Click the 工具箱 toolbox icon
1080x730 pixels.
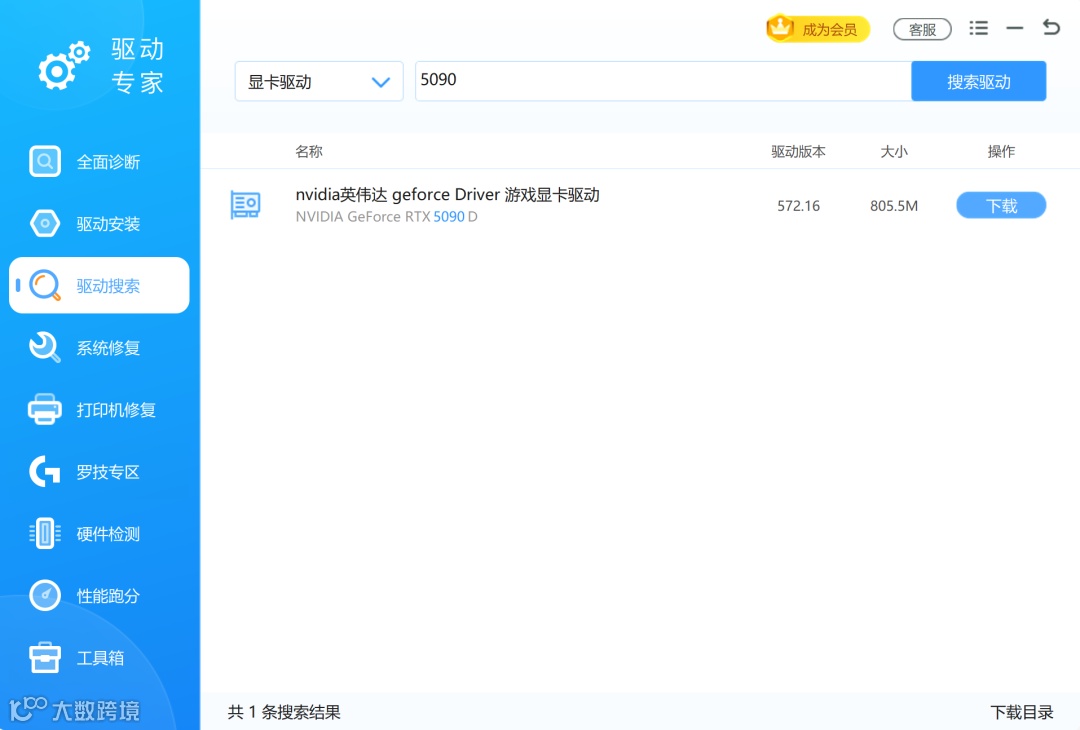click(x=45, y=658)
